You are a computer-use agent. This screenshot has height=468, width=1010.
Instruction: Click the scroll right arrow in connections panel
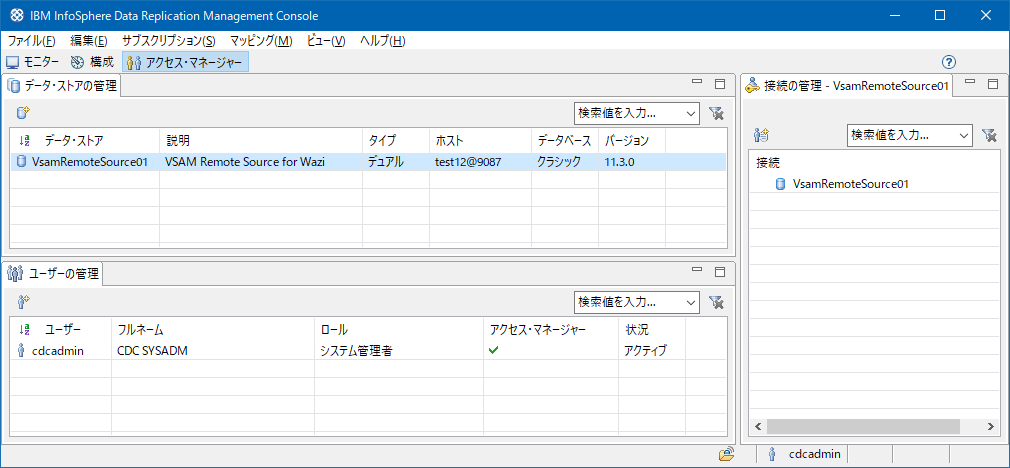tap(991, 426)
